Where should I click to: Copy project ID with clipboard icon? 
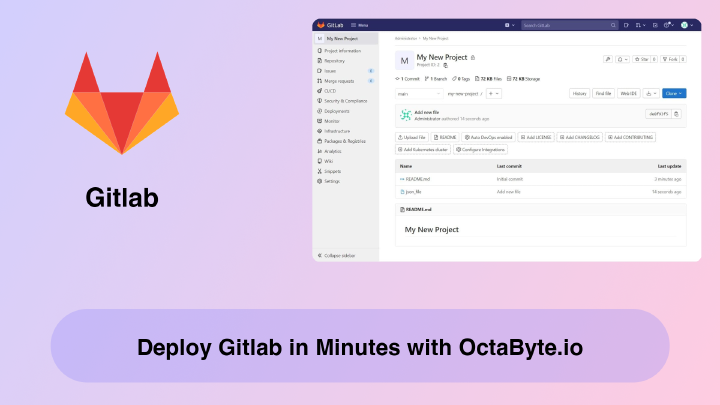[445, 66]
